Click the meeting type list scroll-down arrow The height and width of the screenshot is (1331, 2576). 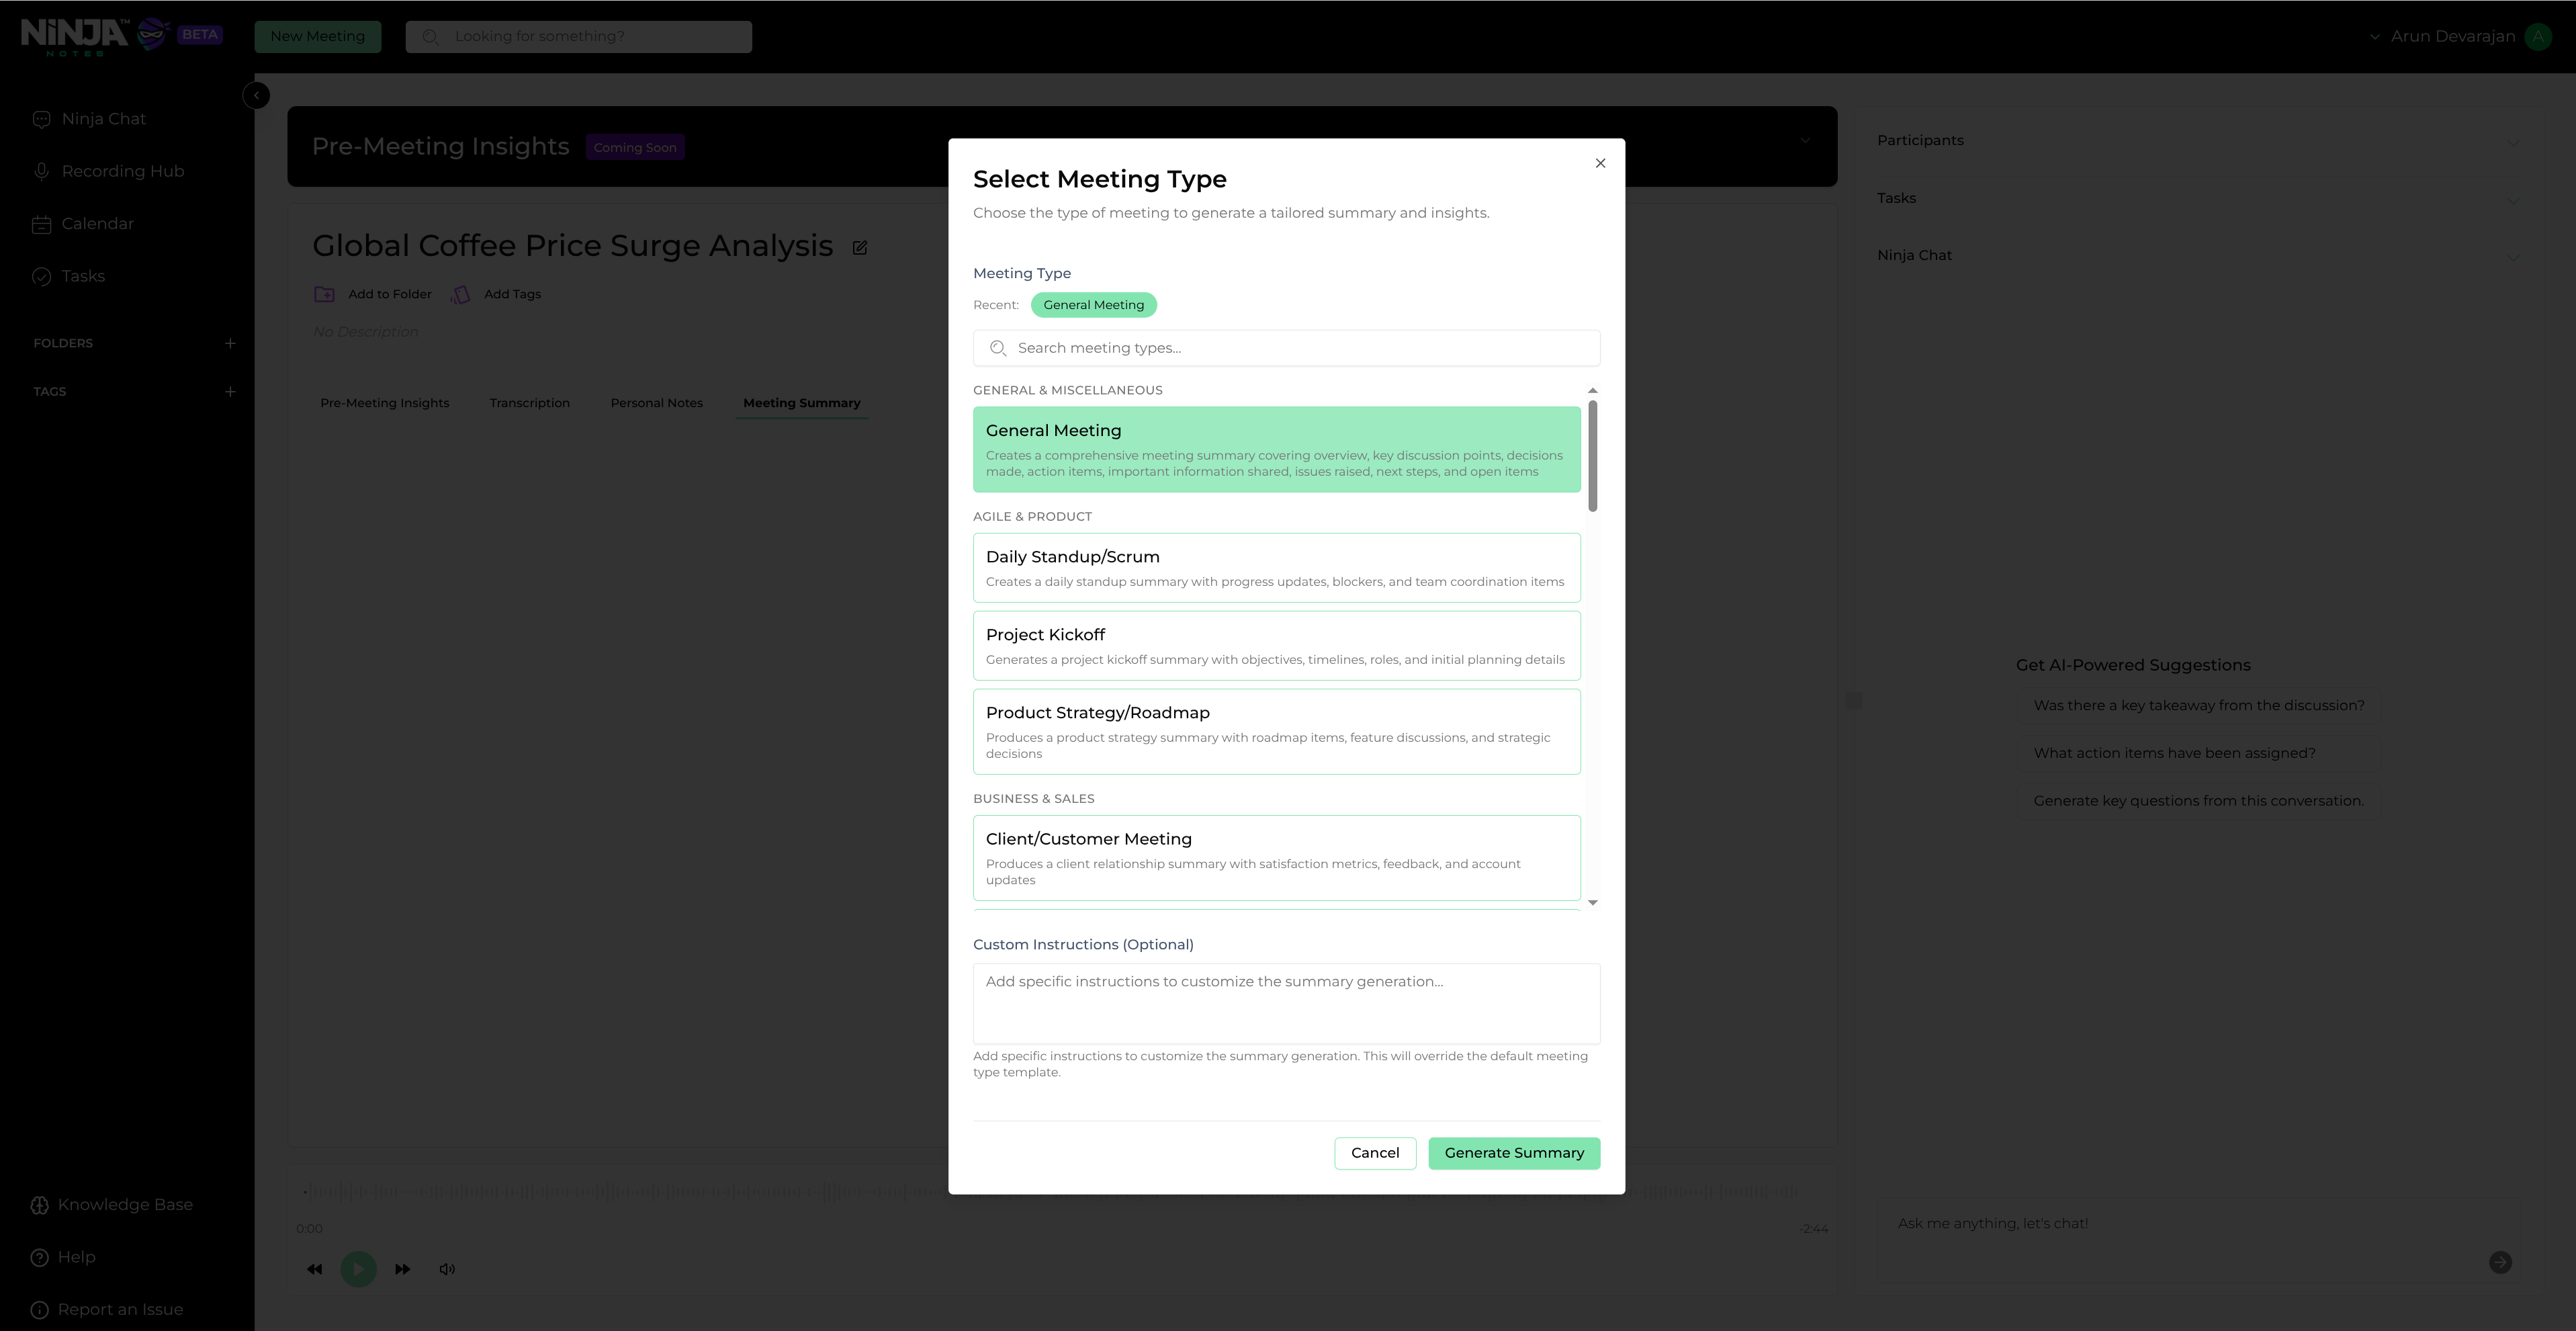tap(1592, 902)
